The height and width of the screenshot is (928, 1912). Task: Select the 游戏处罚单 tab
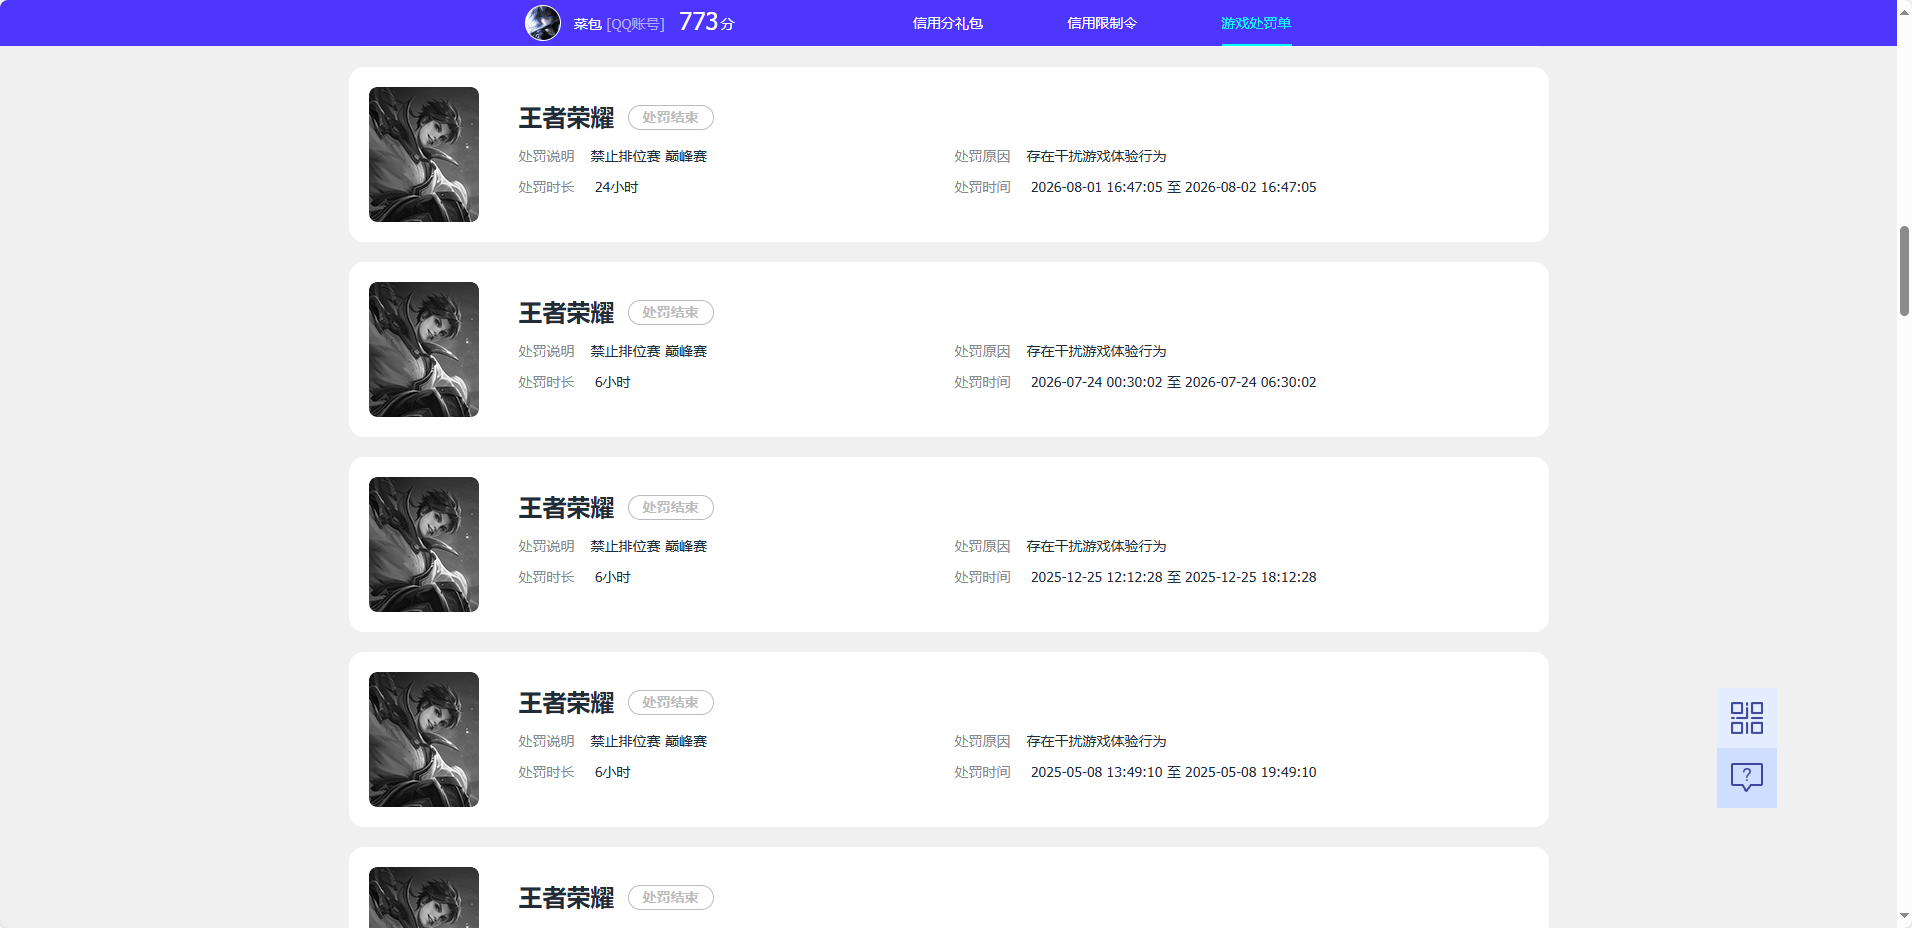coord(1256,23)
